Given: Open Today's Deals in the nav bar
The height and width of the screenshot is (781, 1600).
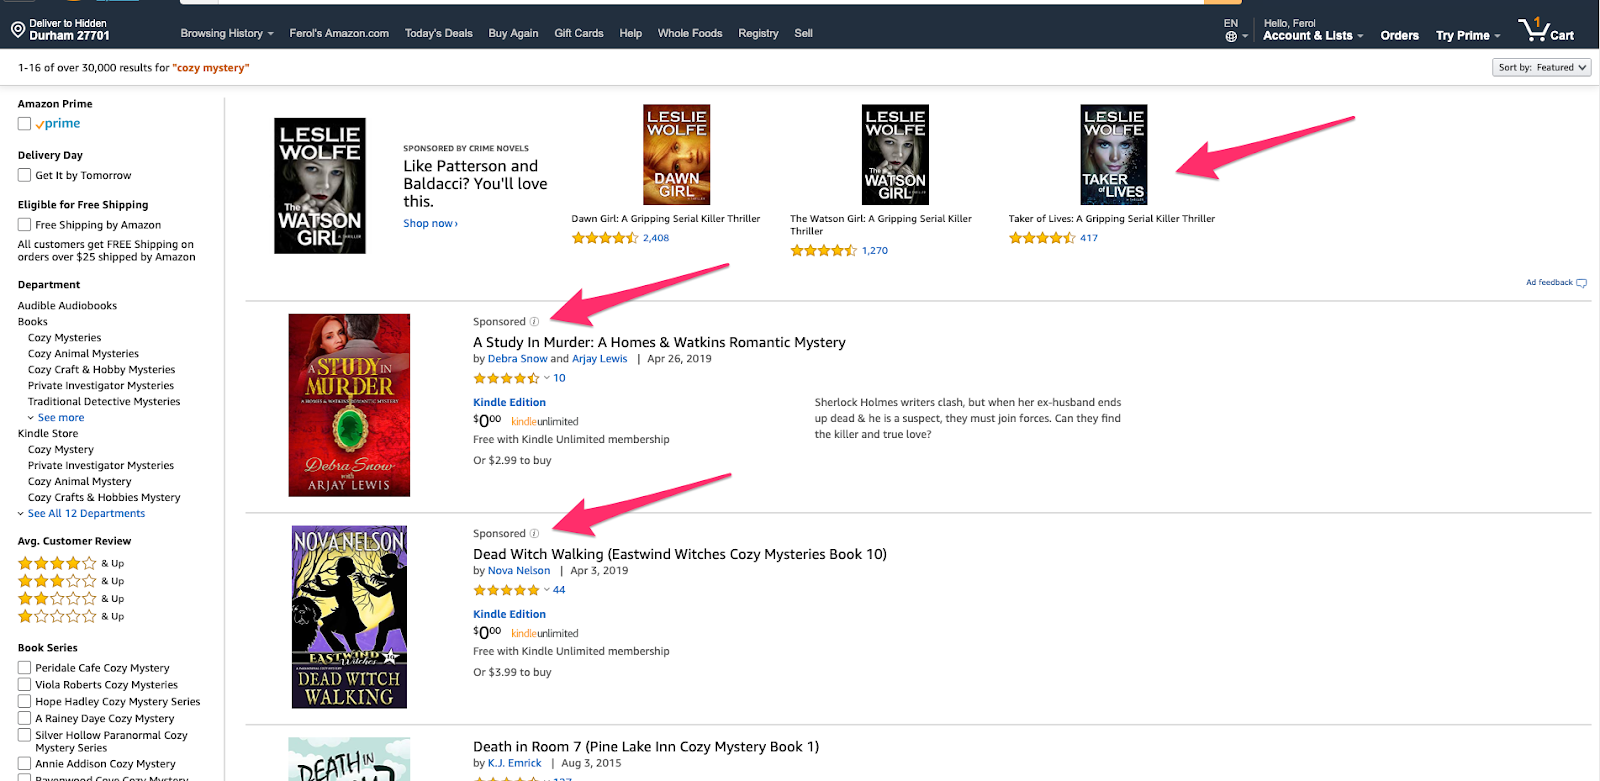Looking at the screenshot, I should (439, 33).
